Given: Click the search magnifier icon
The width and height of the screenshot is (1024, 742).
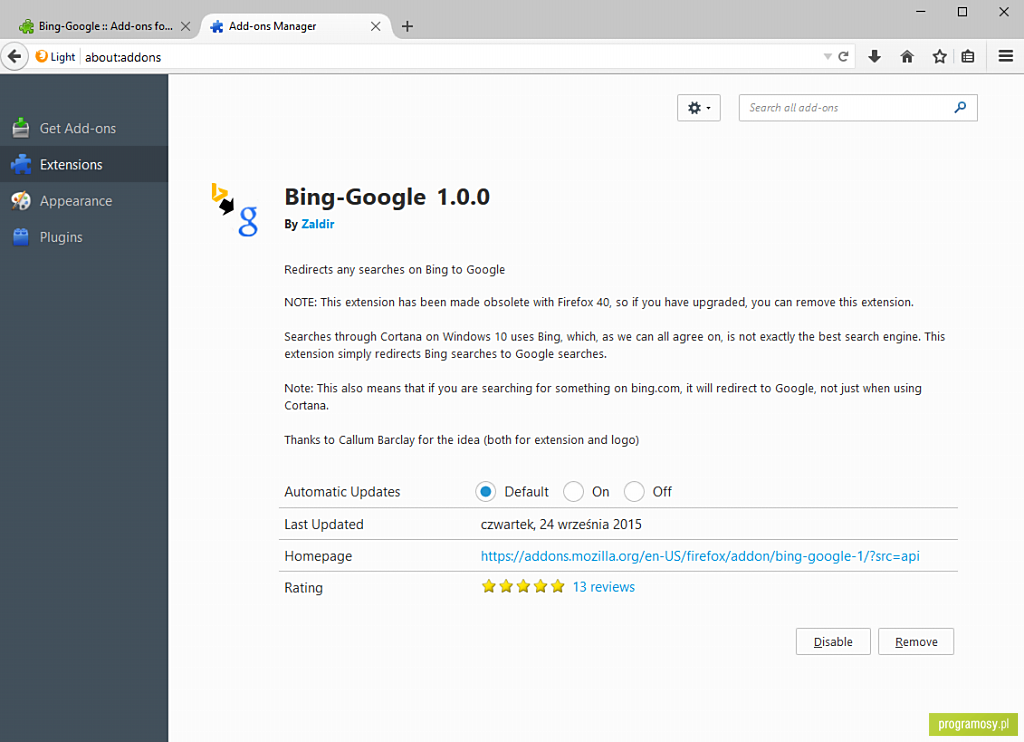Looking at the screenshot, I should [960, 107].
